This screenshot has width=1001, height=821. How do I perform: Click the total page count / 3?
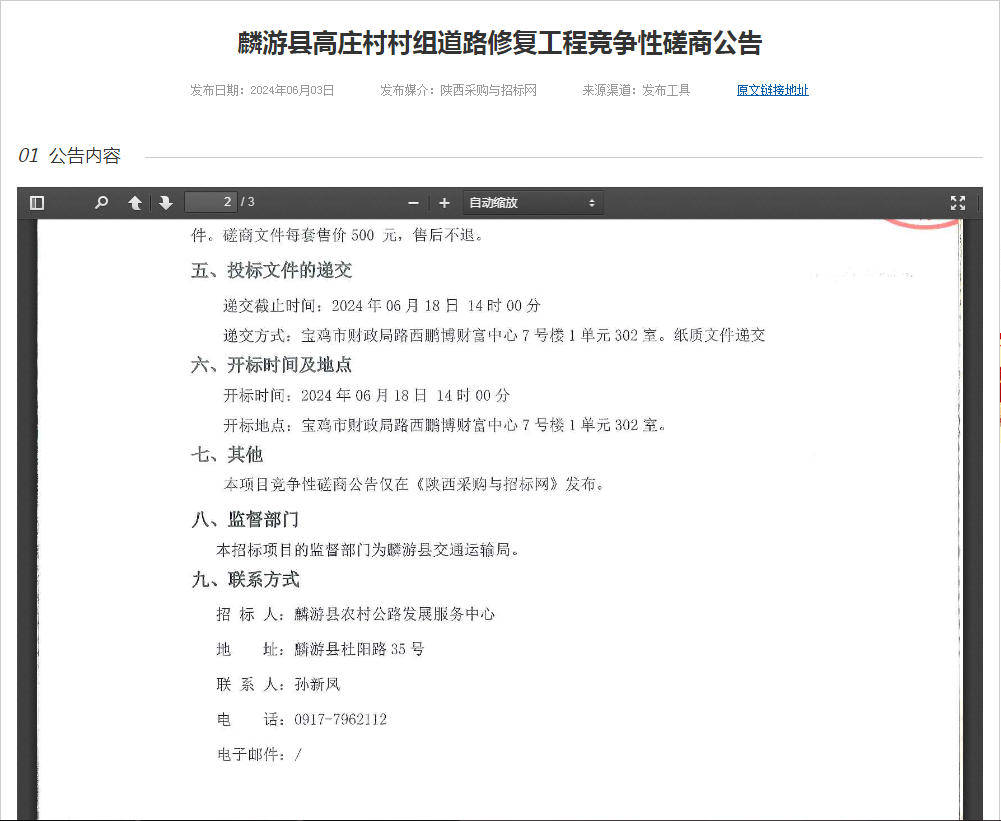tap(248, 202)
